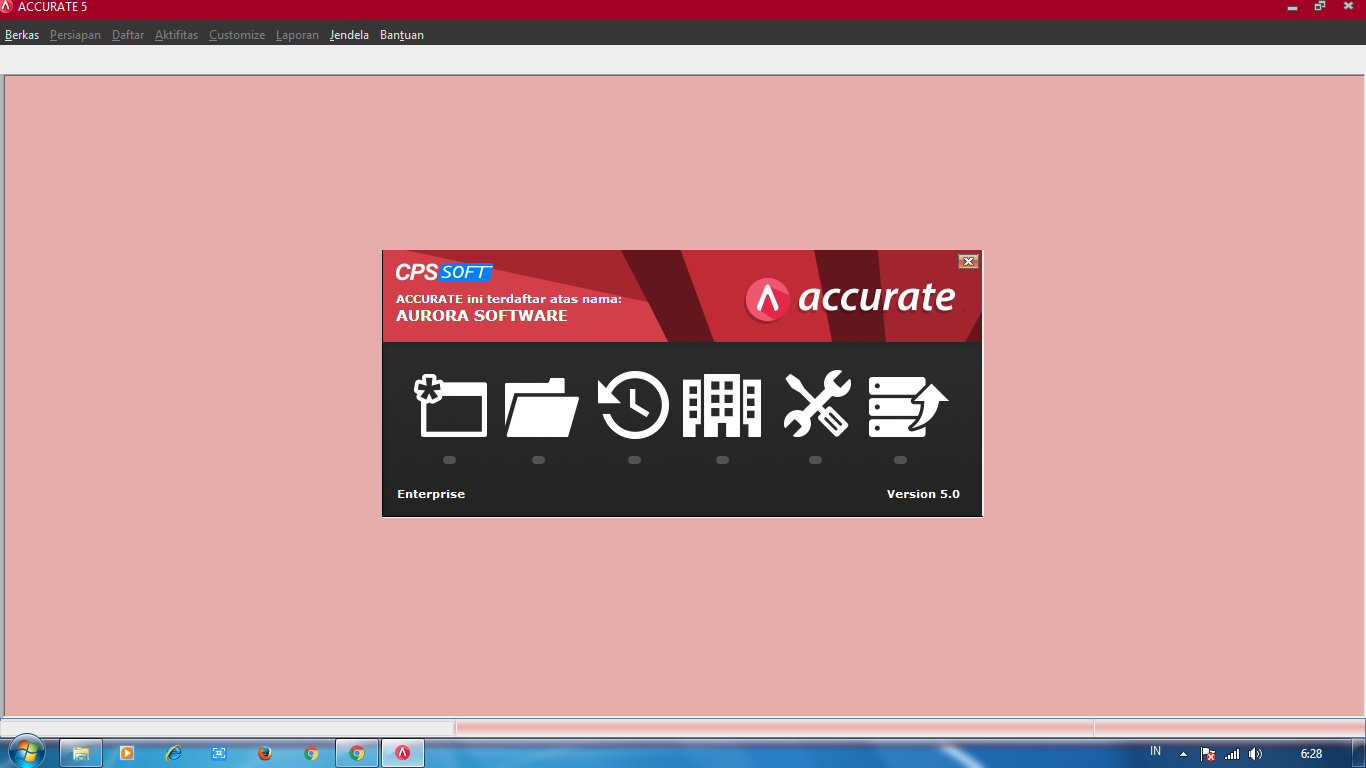Open Windows Explorer from the taskbar
1366x768 pixels.
tap(81, 753)
